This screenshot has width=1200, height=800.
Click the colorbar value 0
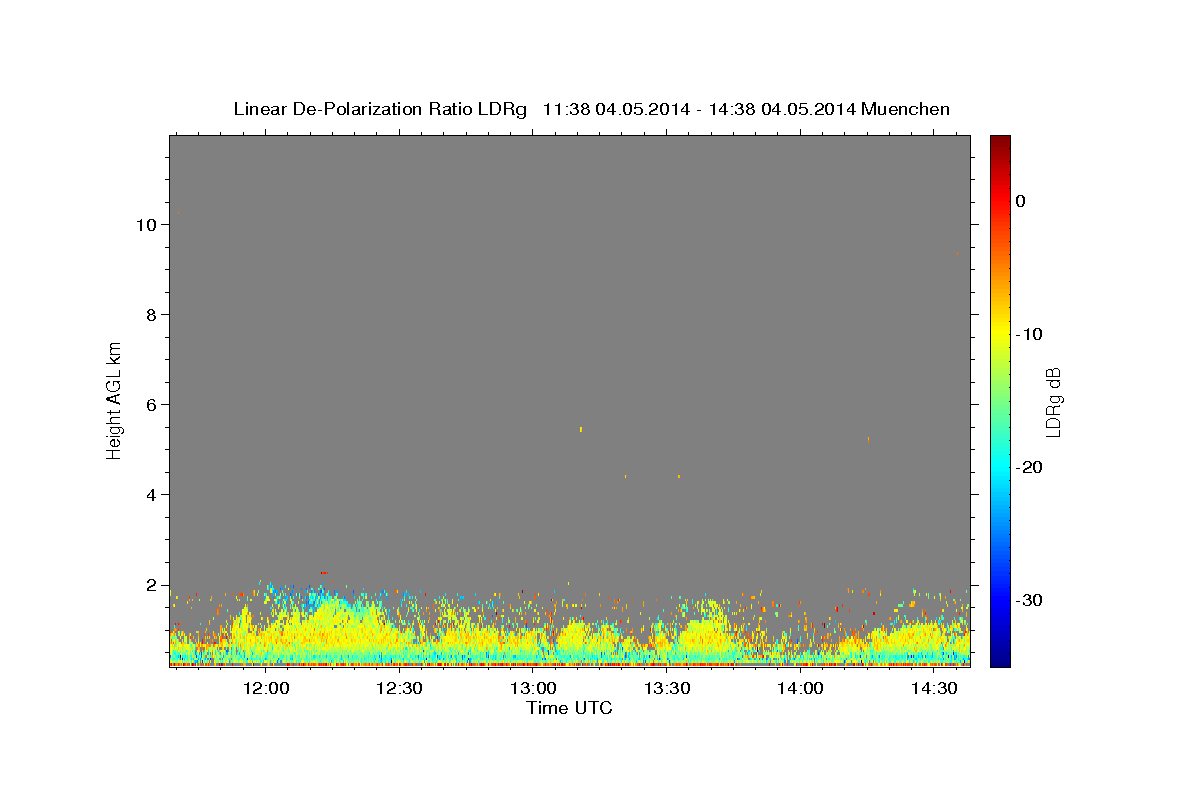(1021, 201)
